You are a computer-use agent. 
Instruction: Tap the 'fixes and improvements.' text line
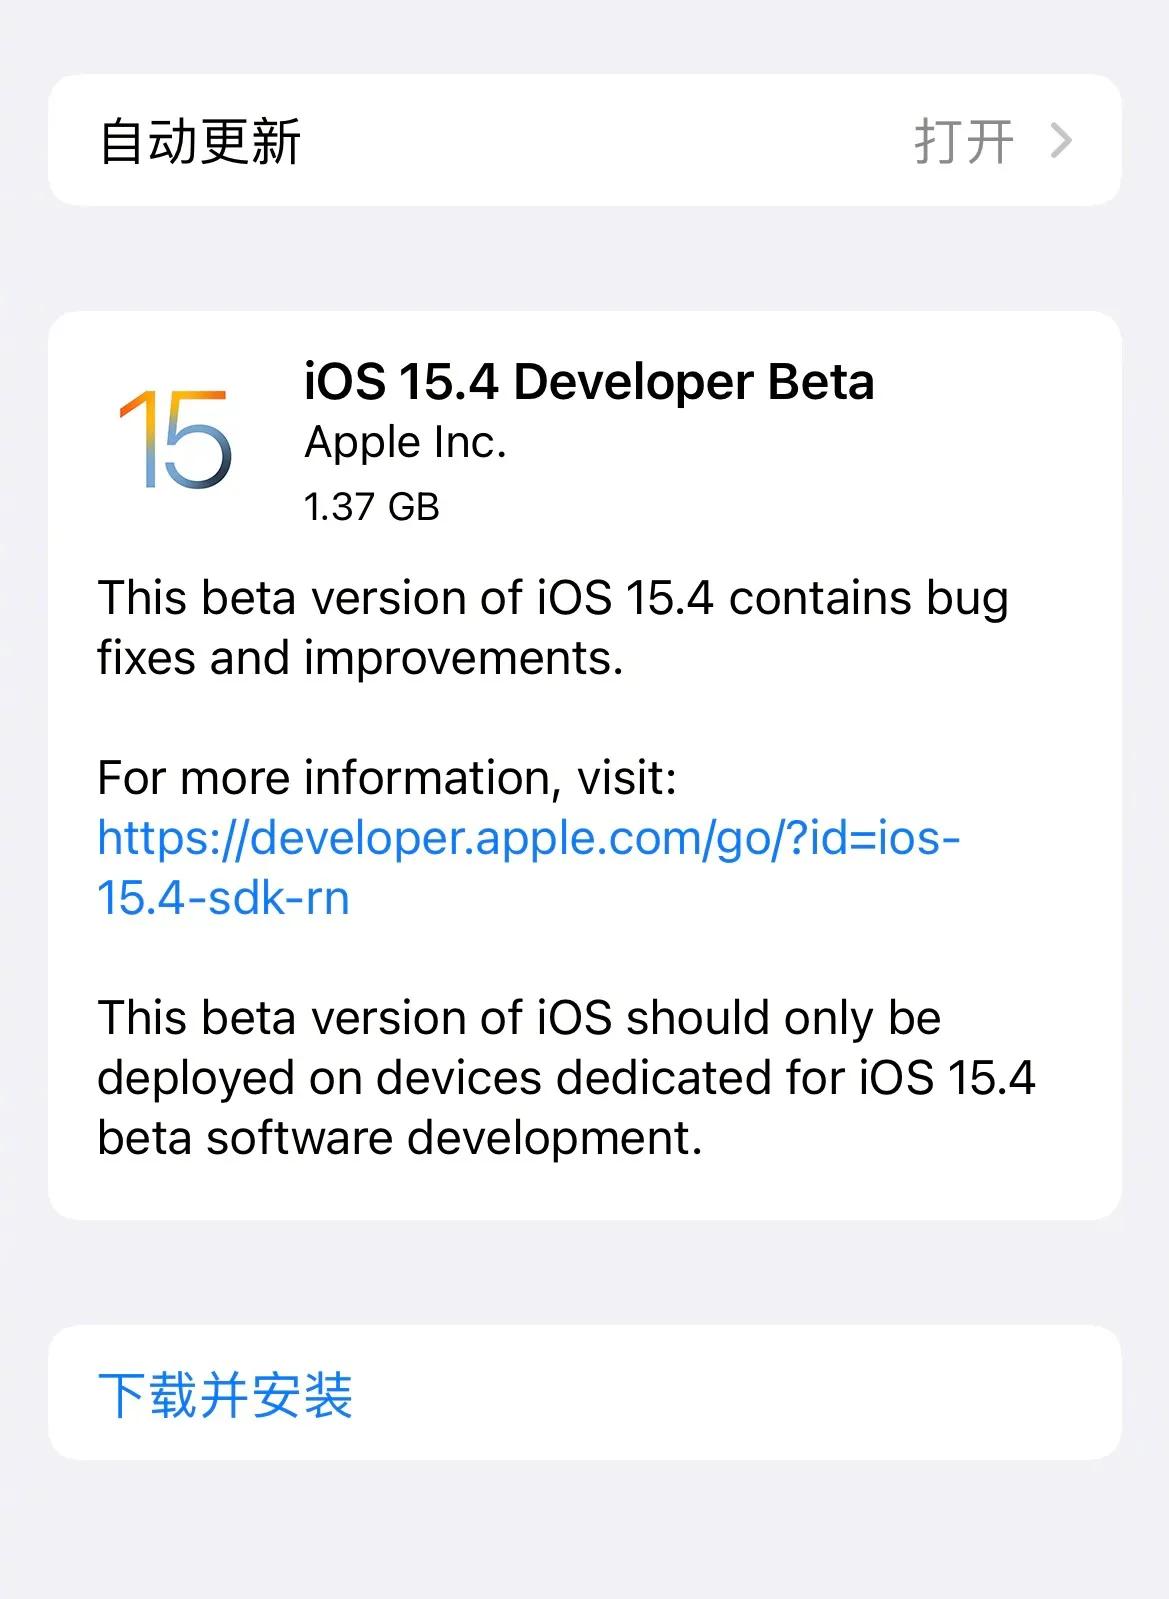click(360, 658)
